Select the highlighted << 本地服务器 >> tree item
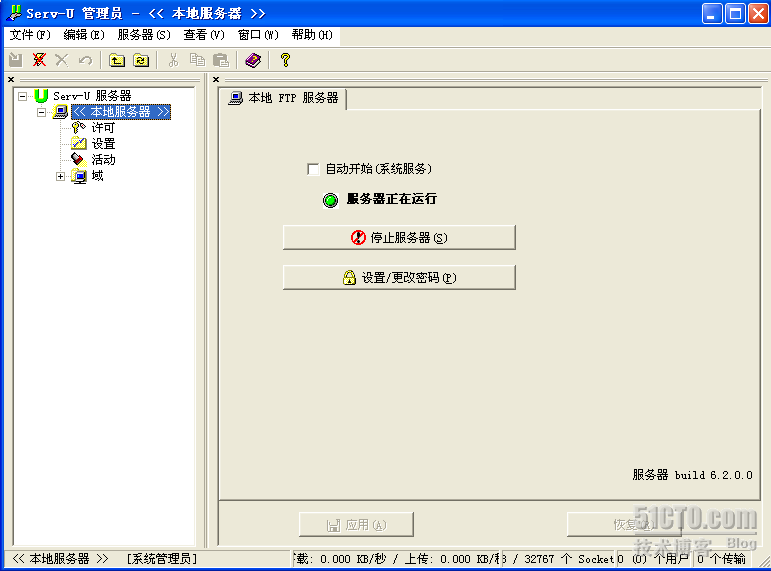 pyautogui.click(x=121, y=112)
